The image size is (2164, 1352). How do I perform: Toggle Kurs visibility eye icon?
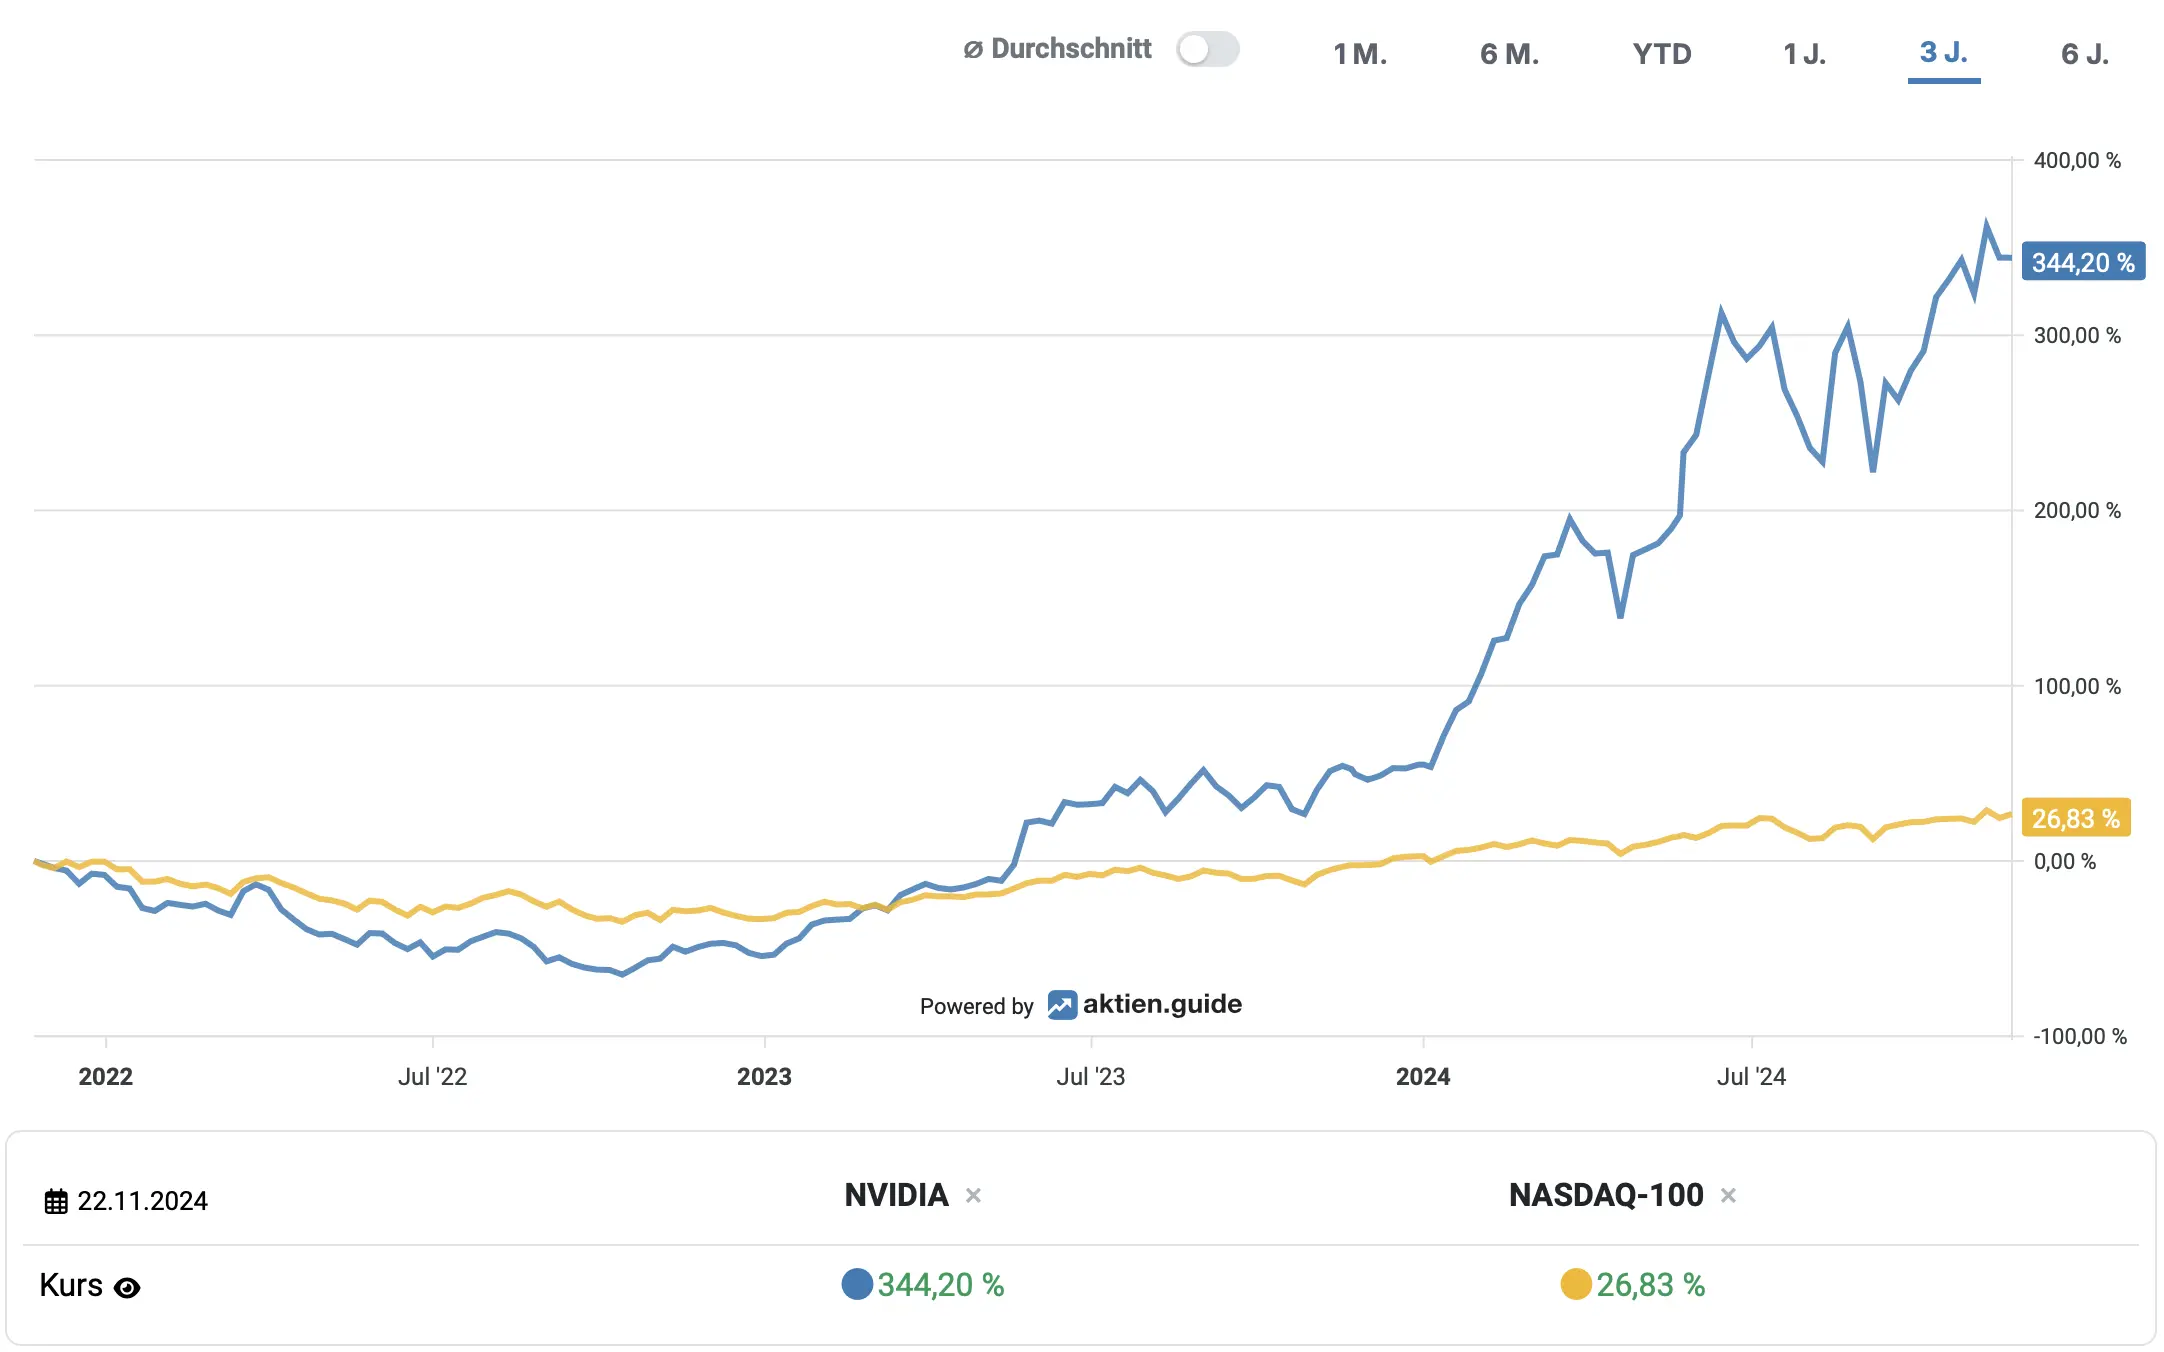[127, 1287]
